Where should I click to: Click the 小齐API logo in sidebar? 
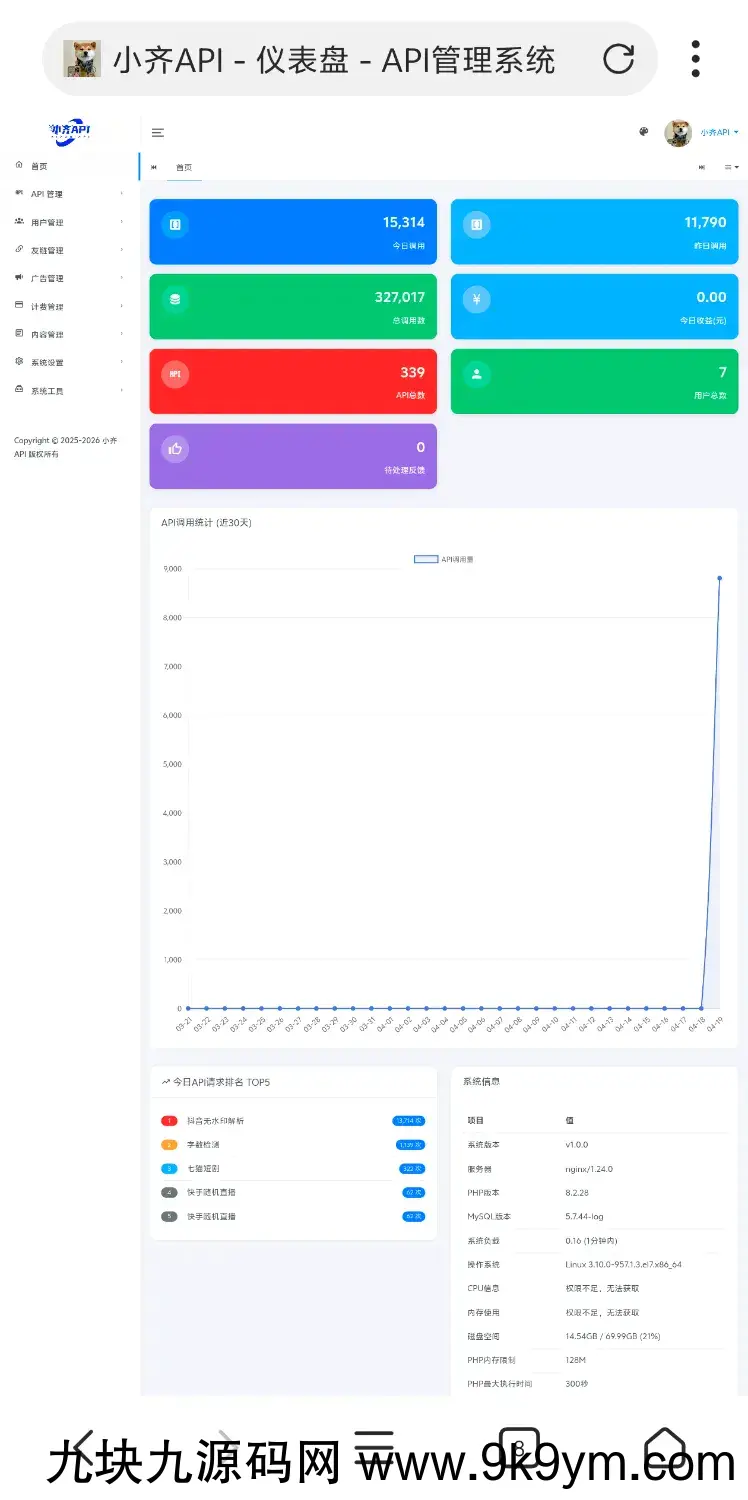70,130
